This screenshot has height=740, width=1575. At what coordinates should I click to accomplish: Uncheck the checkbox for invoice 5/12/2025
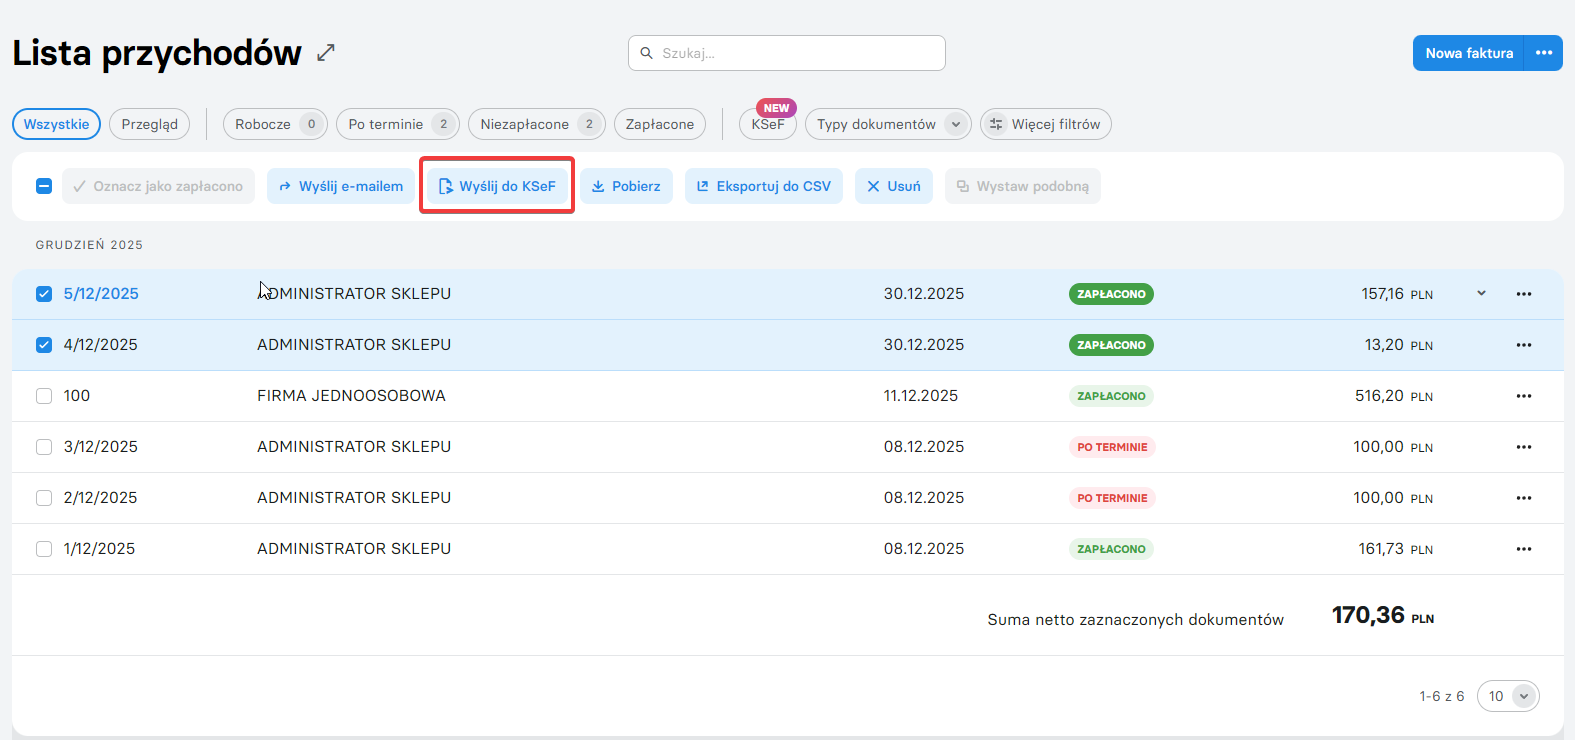click(44, 294)
